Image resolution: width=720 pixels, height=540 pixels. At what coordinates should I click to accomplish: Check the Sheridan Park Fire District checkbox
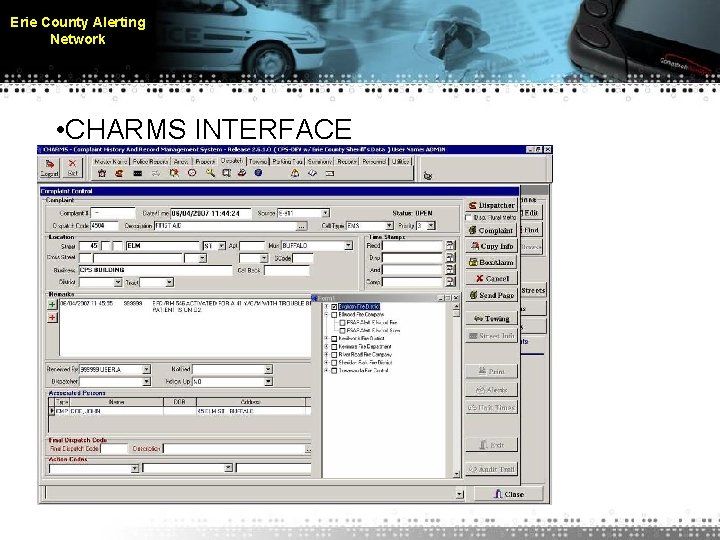[334, 363]
